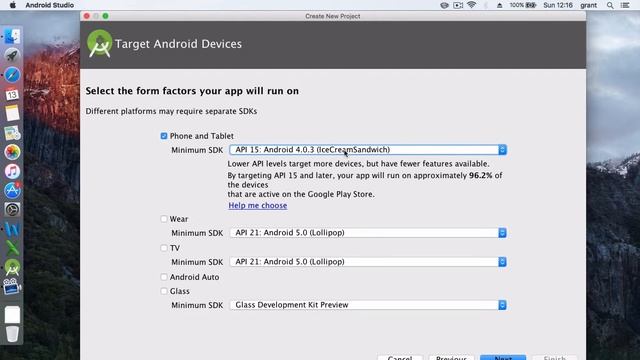Open white document stack in dock
Image resolution: width=640 pixels, height=360 pixels.
[12, 315]
